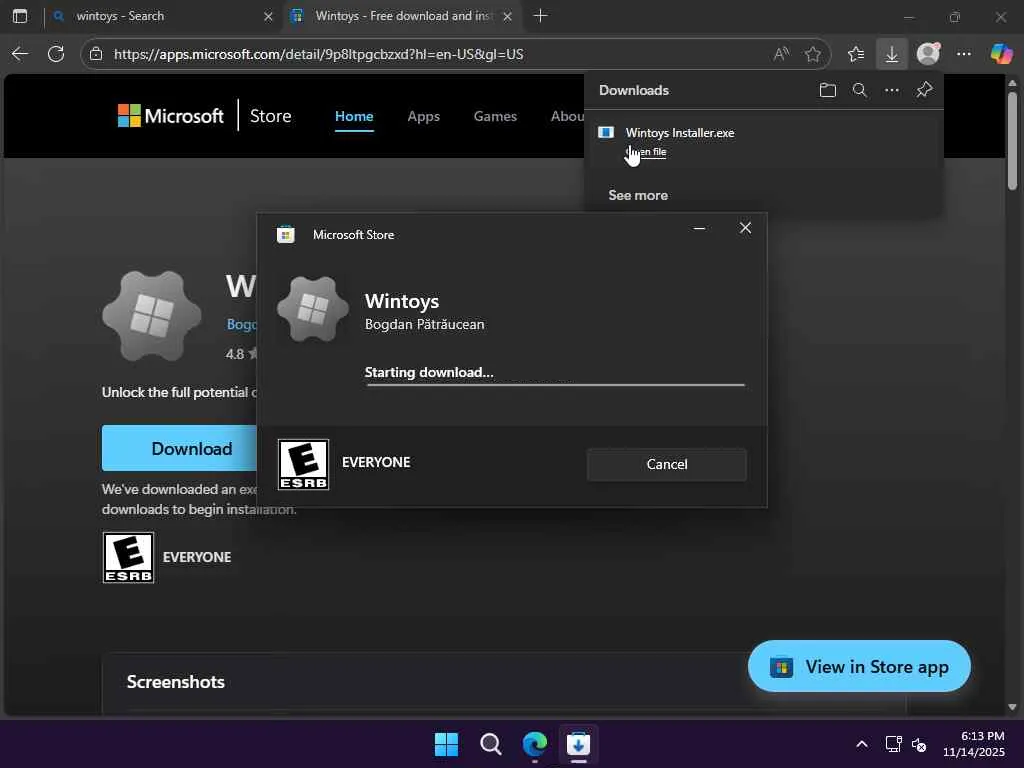Open the Favorites list icon
This screenshot has width=1024, height=768.
click(856, 54)
